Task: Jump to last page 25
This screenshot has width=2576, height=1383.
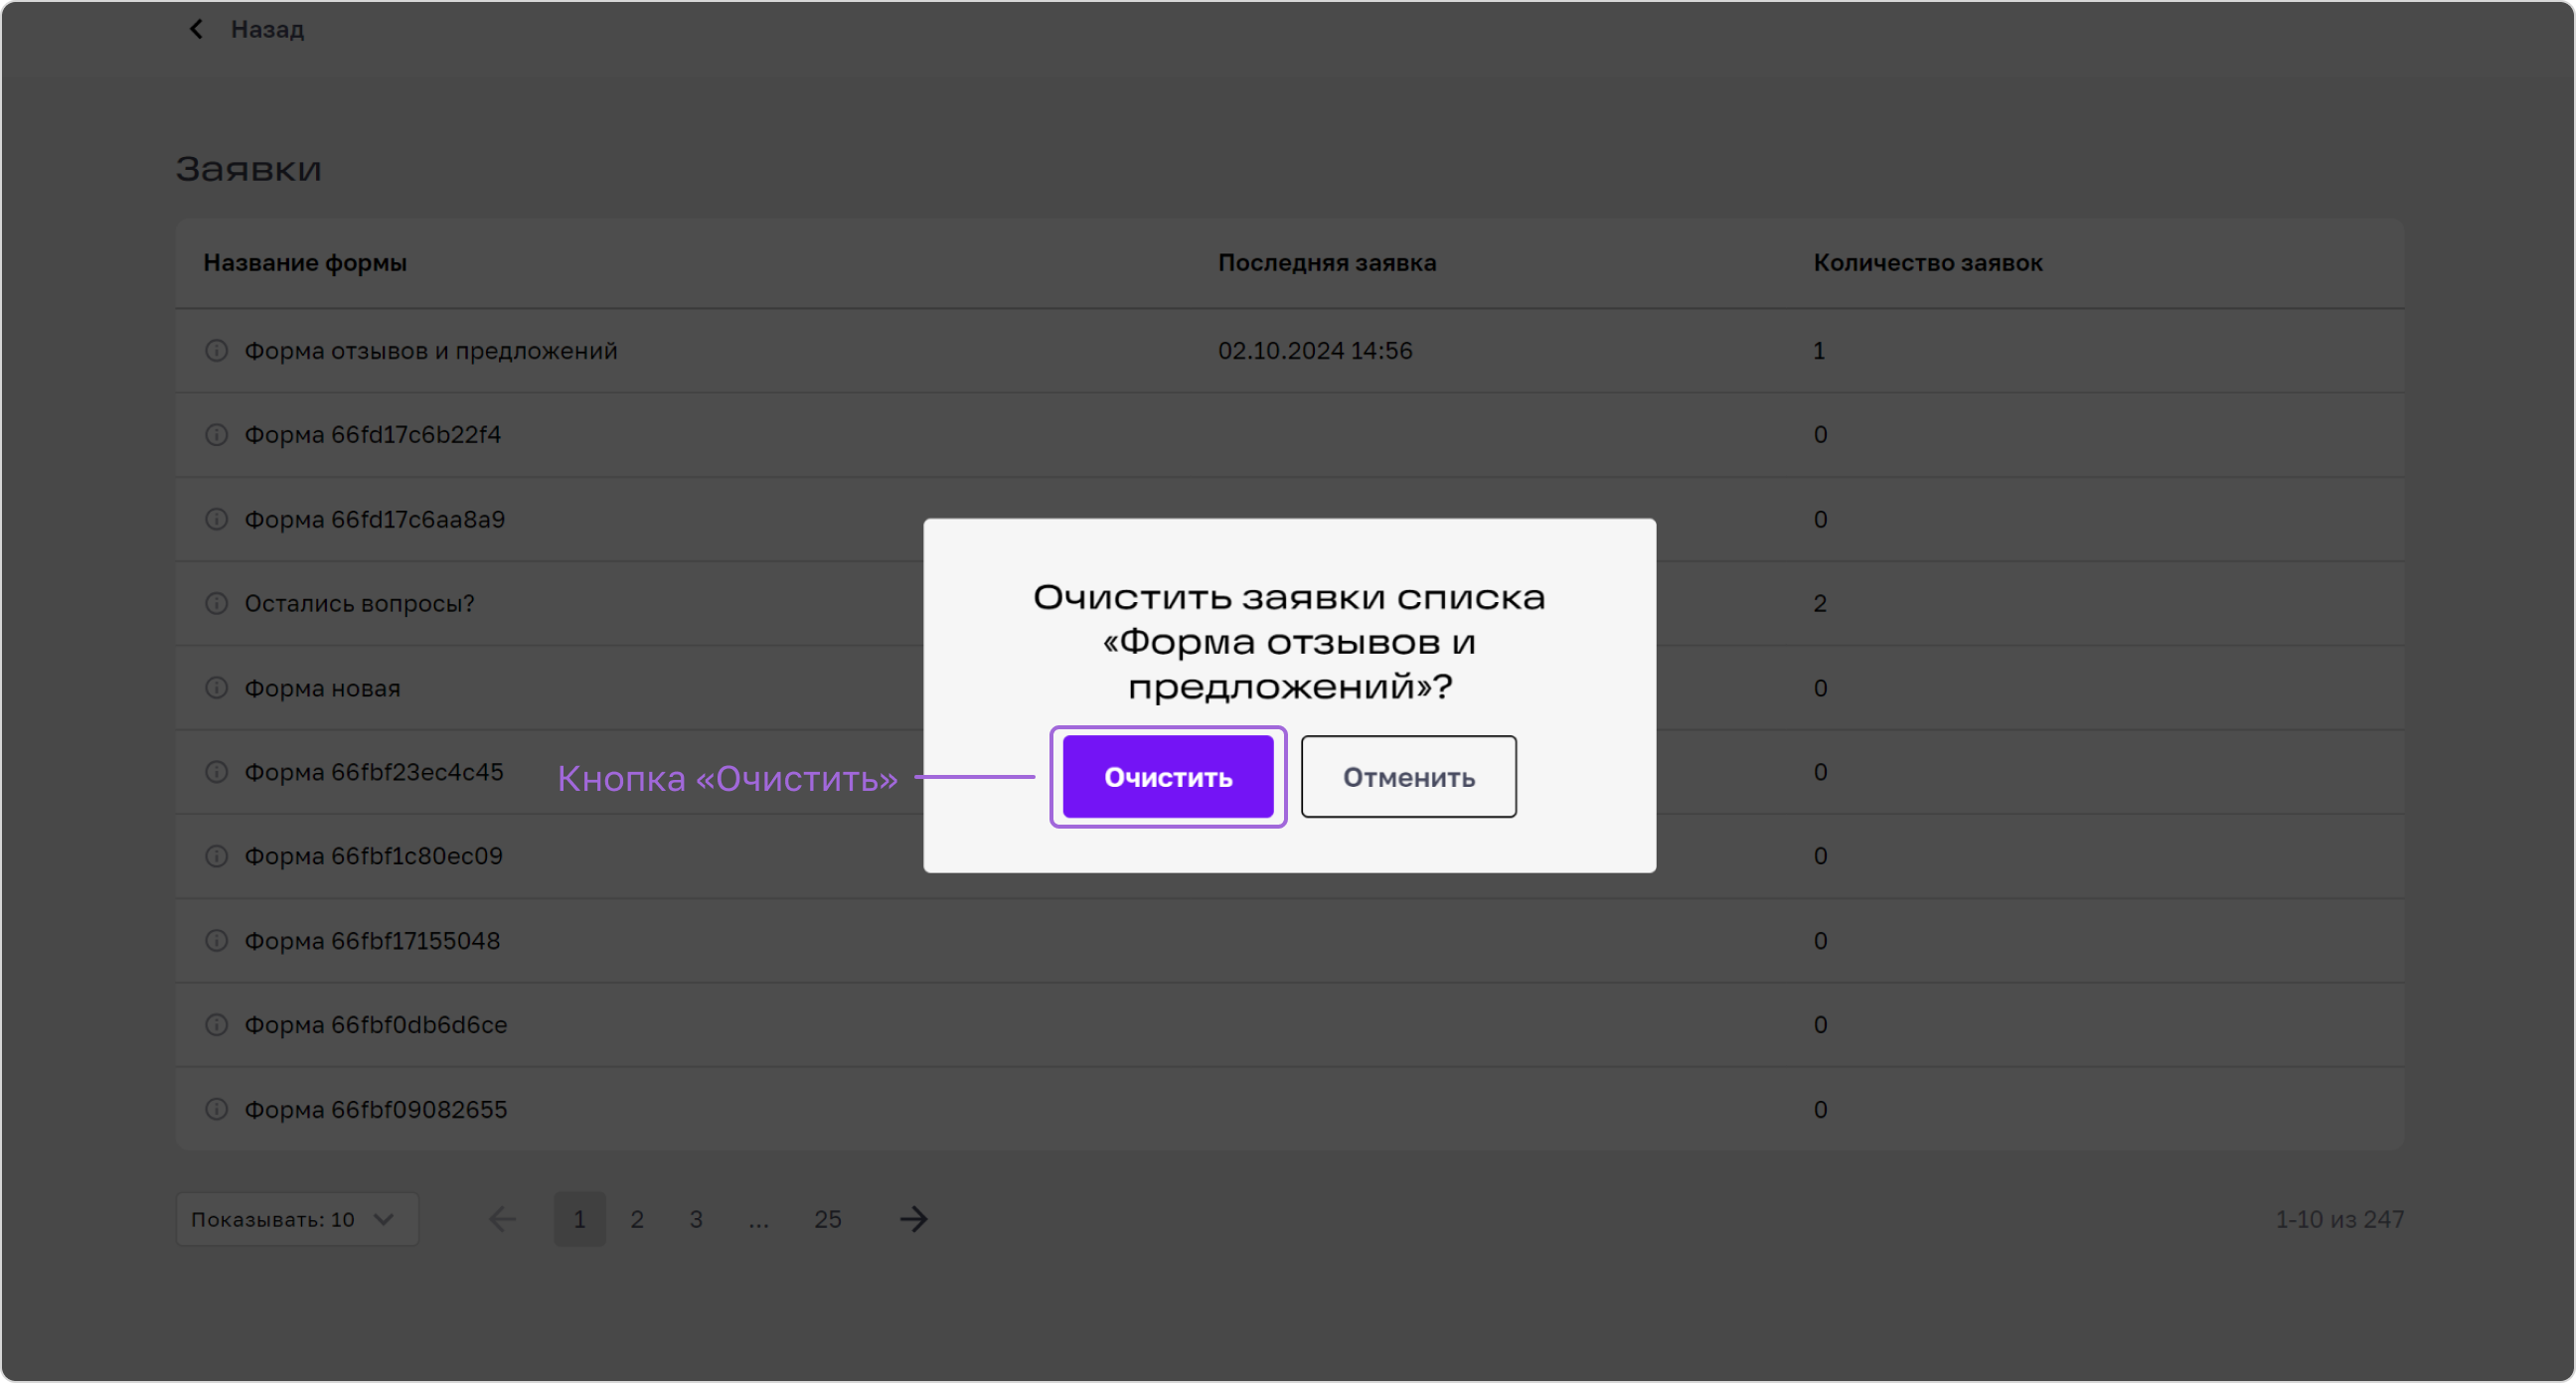Action: coord(827,1219)
